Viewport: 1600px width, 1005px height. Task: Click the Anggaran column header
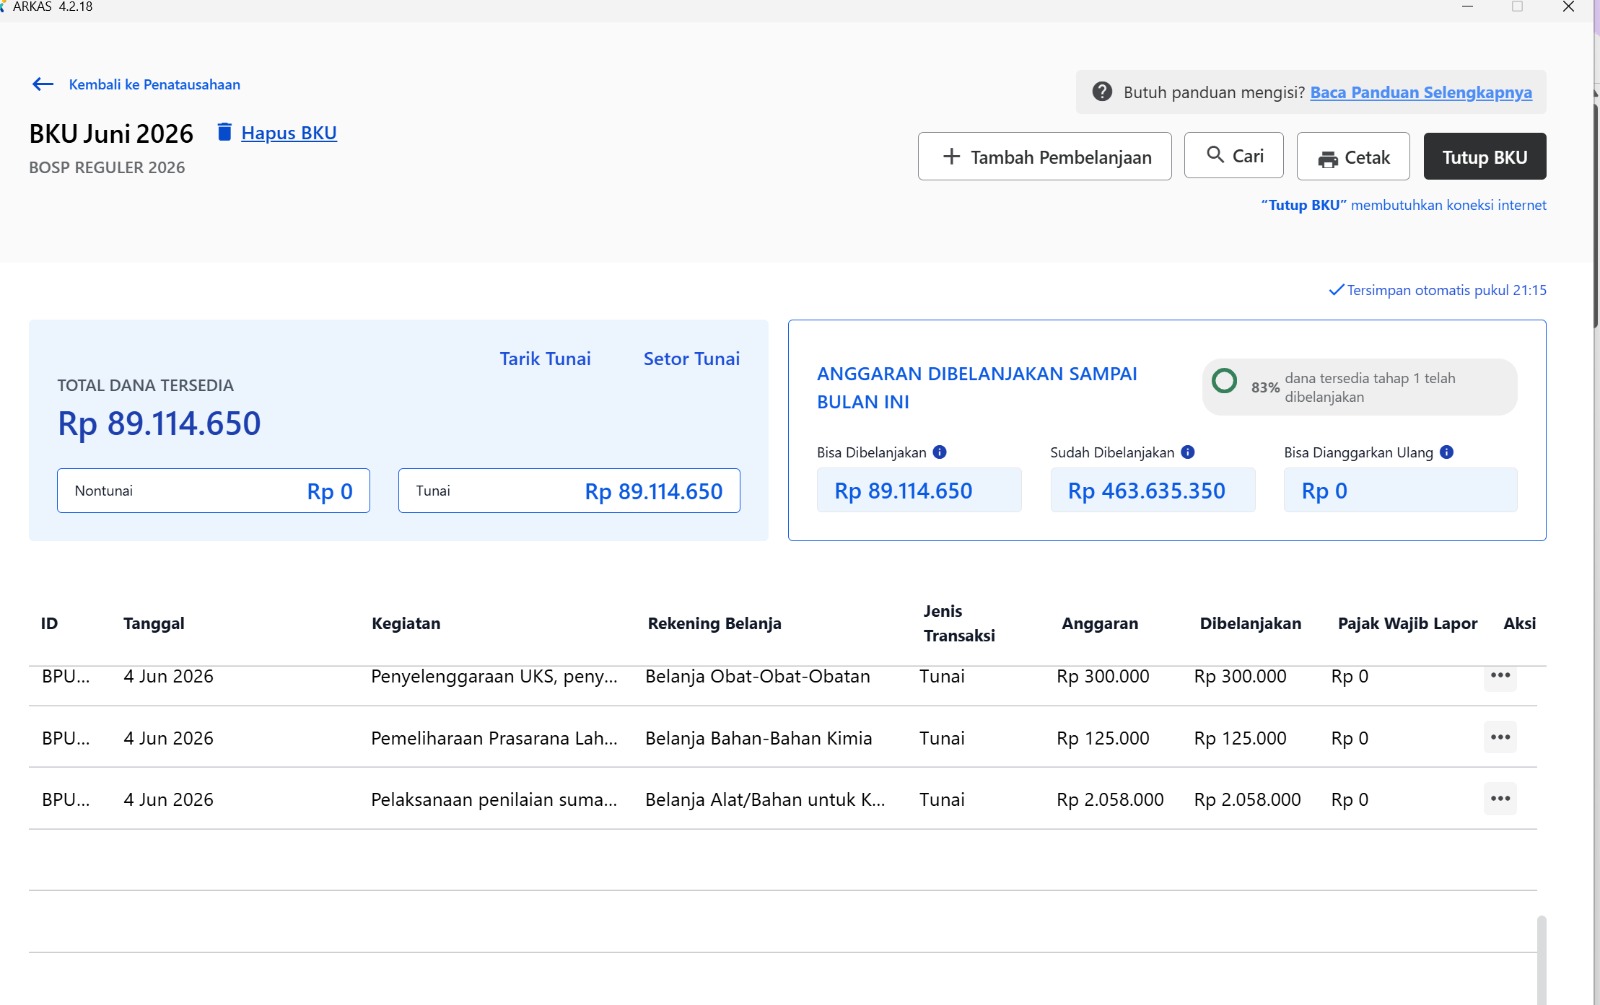click(1100, 623)
